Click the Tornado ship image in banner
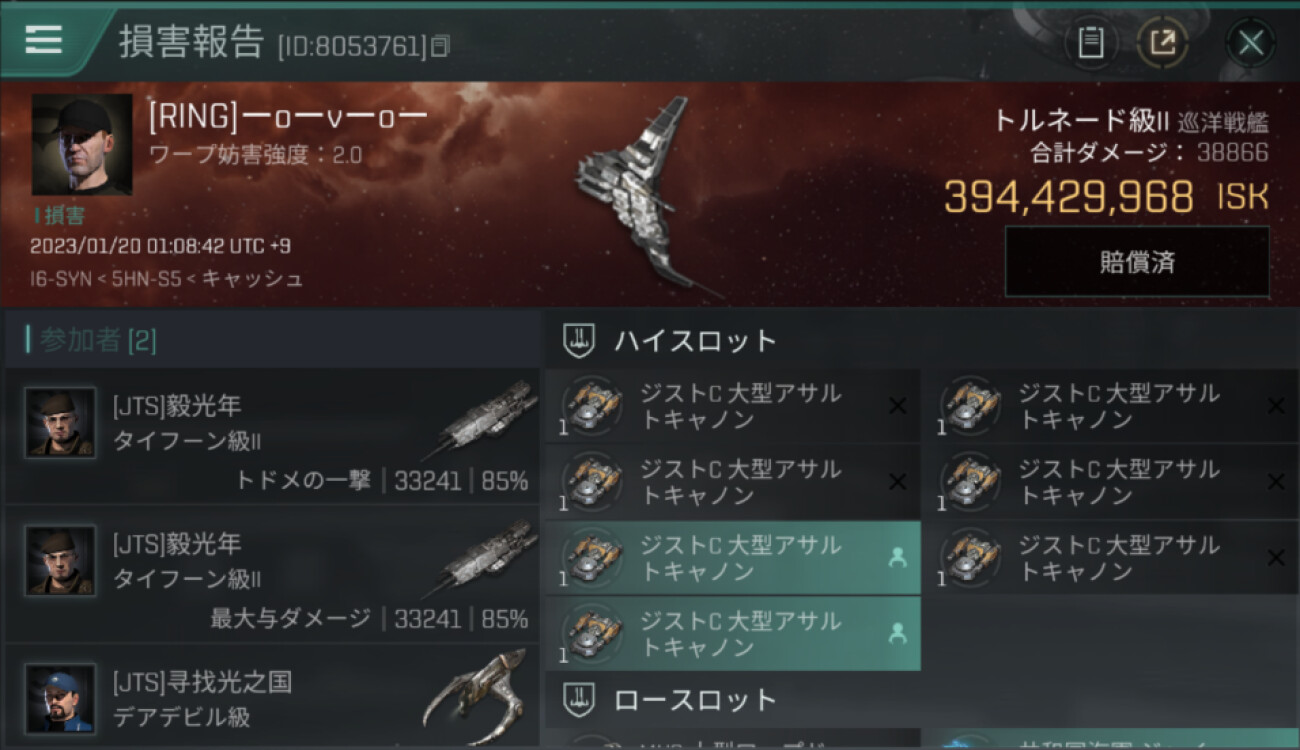The width and height of the screenshot is (1300, 750). tap(645, 195)
